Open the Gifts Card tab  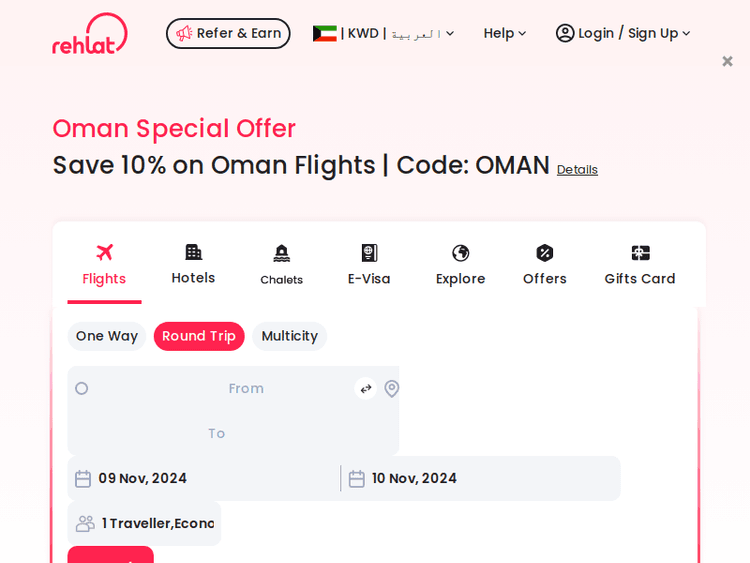640,265
